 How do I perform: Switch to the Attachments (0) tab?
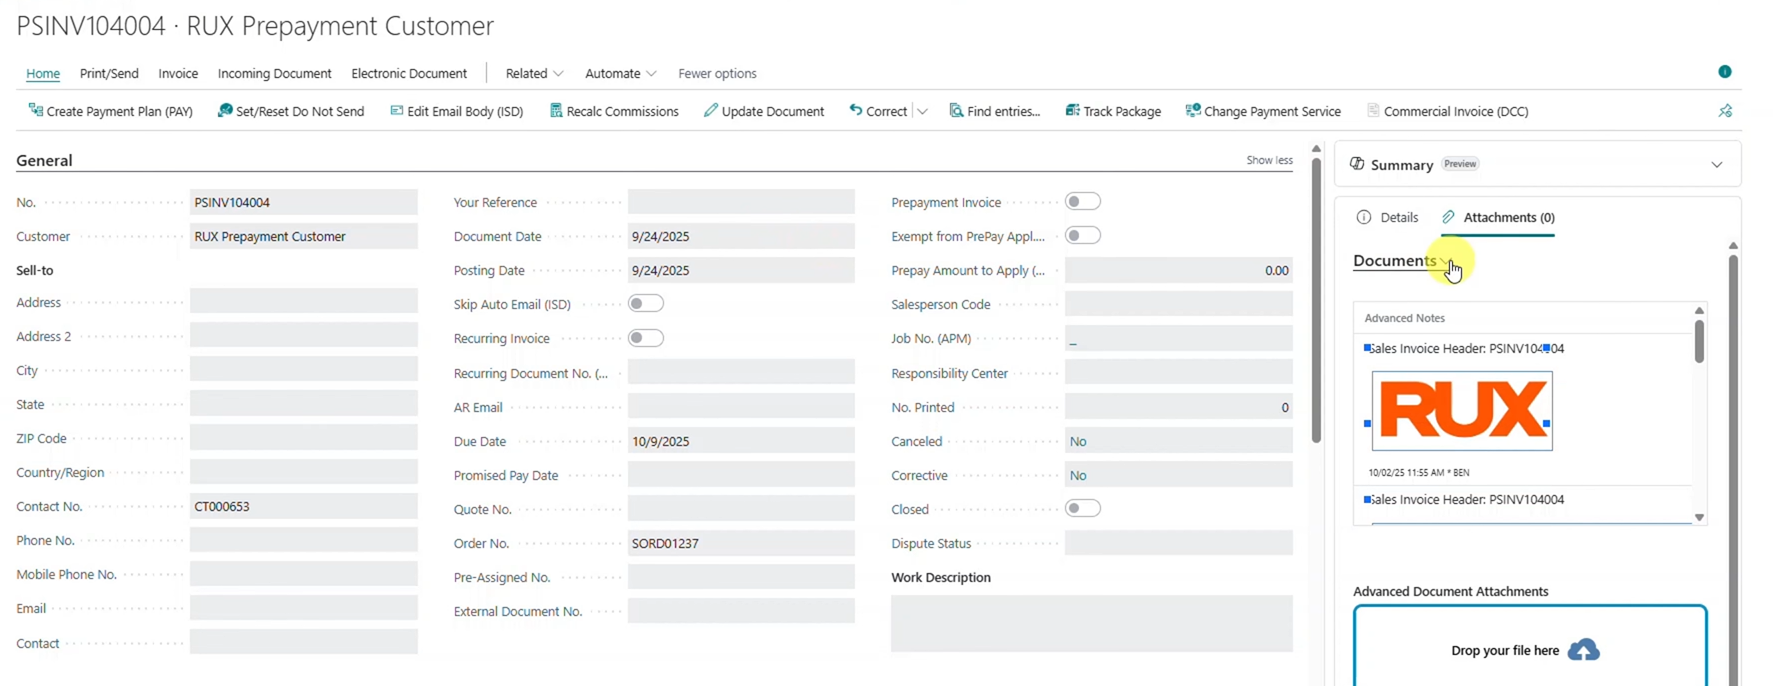pos(1498,217)
